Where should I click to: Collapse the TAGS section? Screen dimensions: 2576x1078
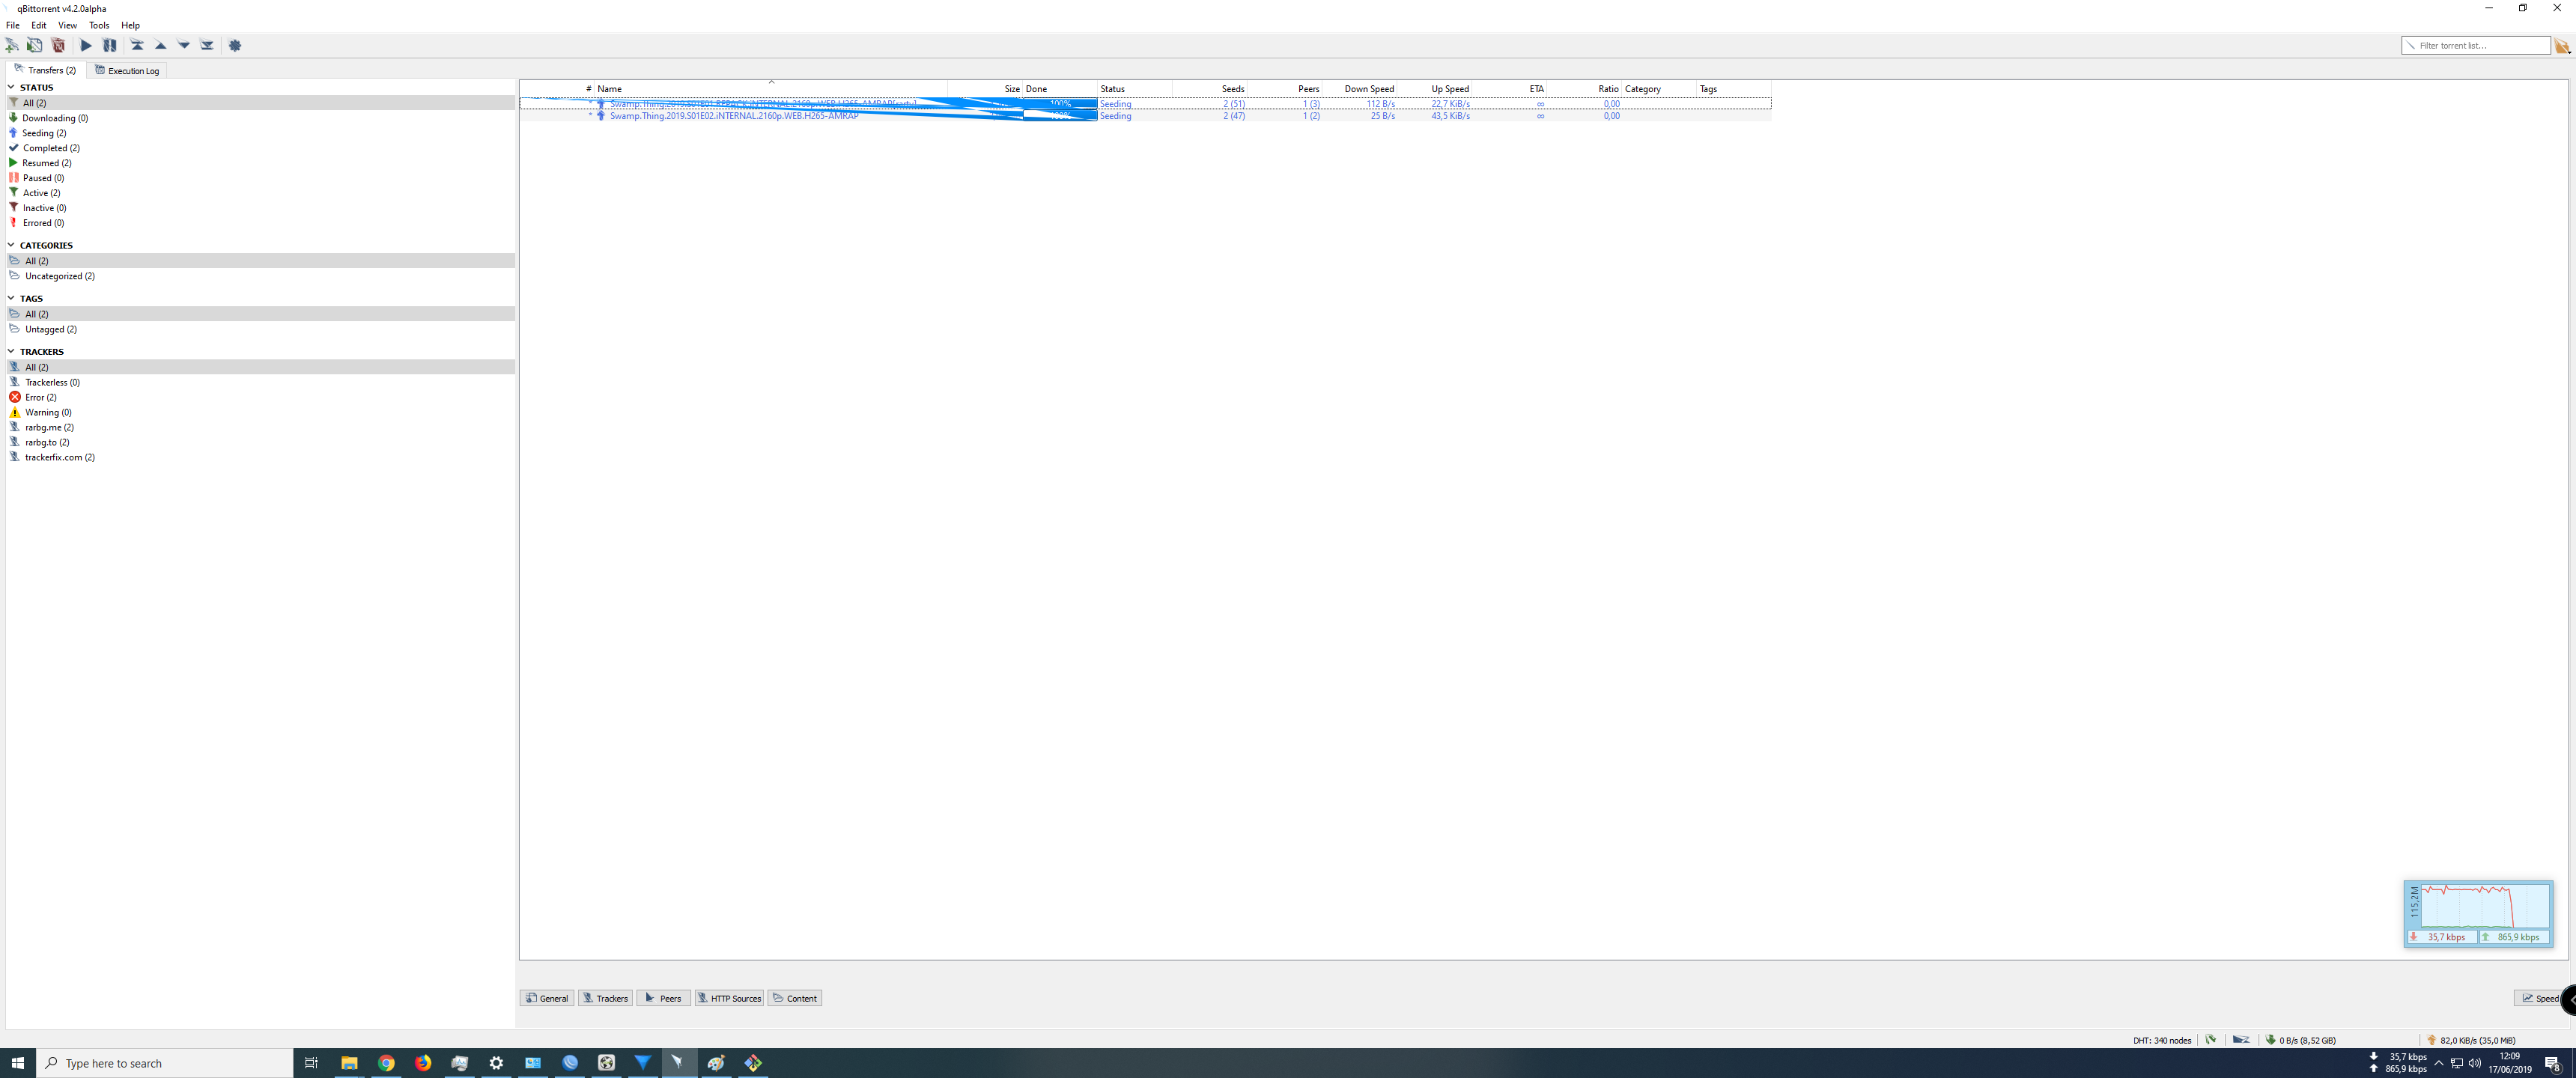[x=11, y=298]
